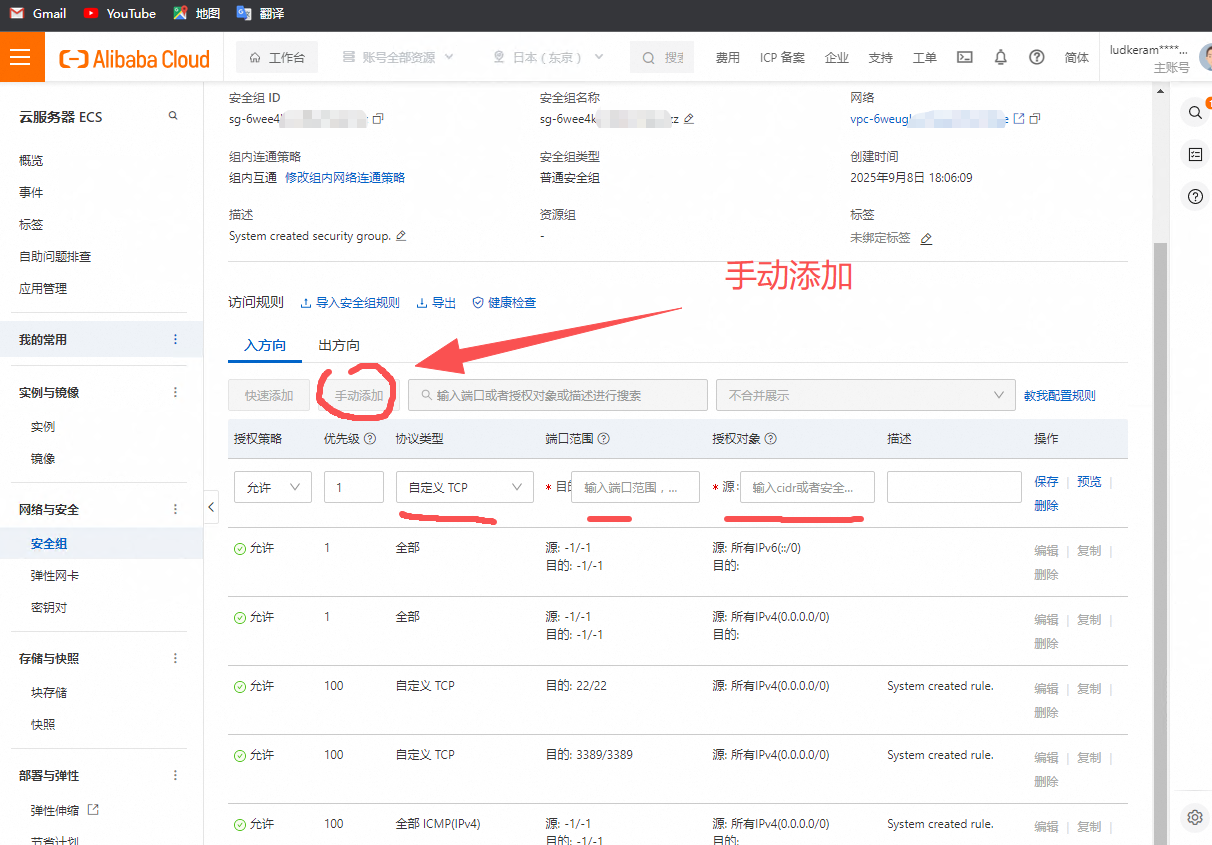The height and width of the screenshot is (845, 1212).
Task: Click the port range input field
Action: point(634,487)
